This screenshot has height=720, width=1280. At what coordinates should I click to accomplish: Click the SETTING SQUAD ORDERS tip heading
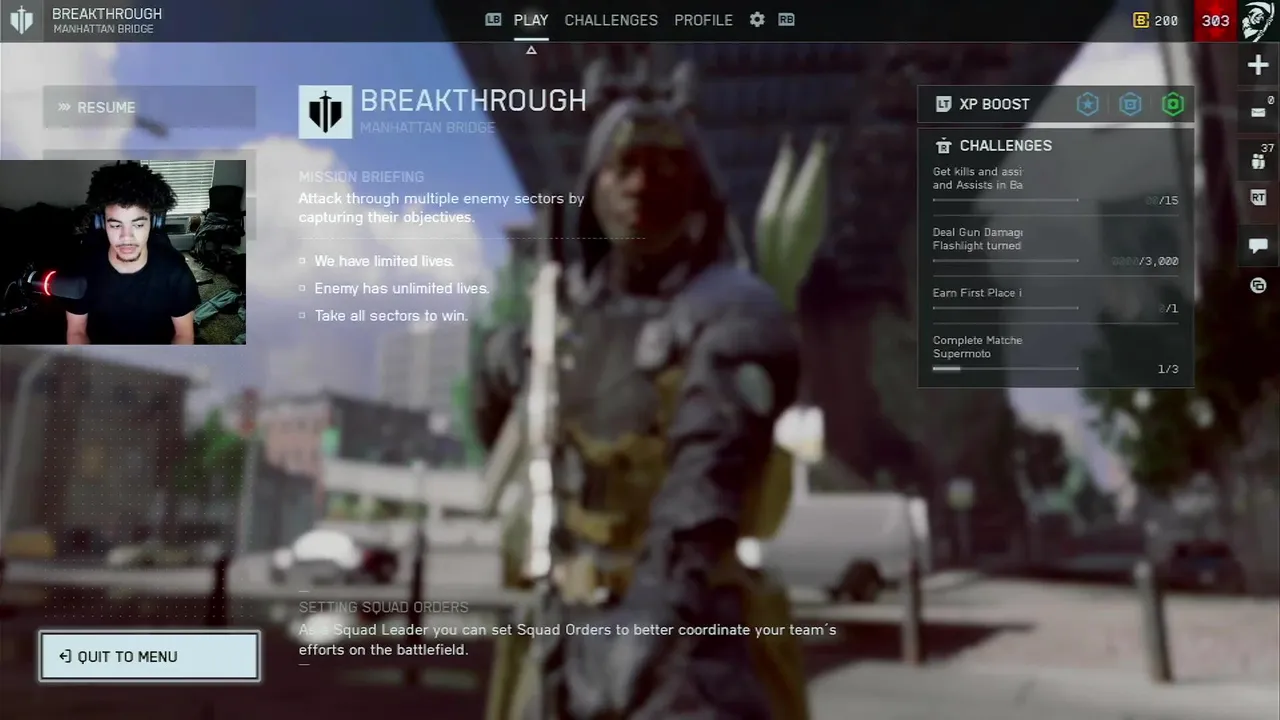[383, 607]
